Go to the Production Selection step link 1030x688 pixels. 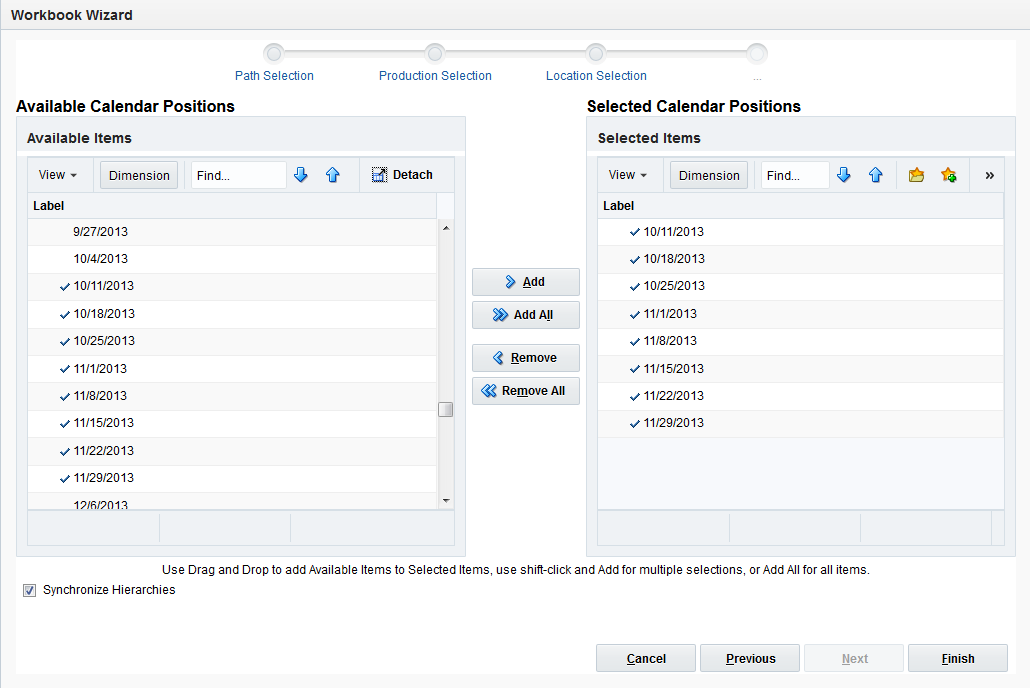coord(435,76)
